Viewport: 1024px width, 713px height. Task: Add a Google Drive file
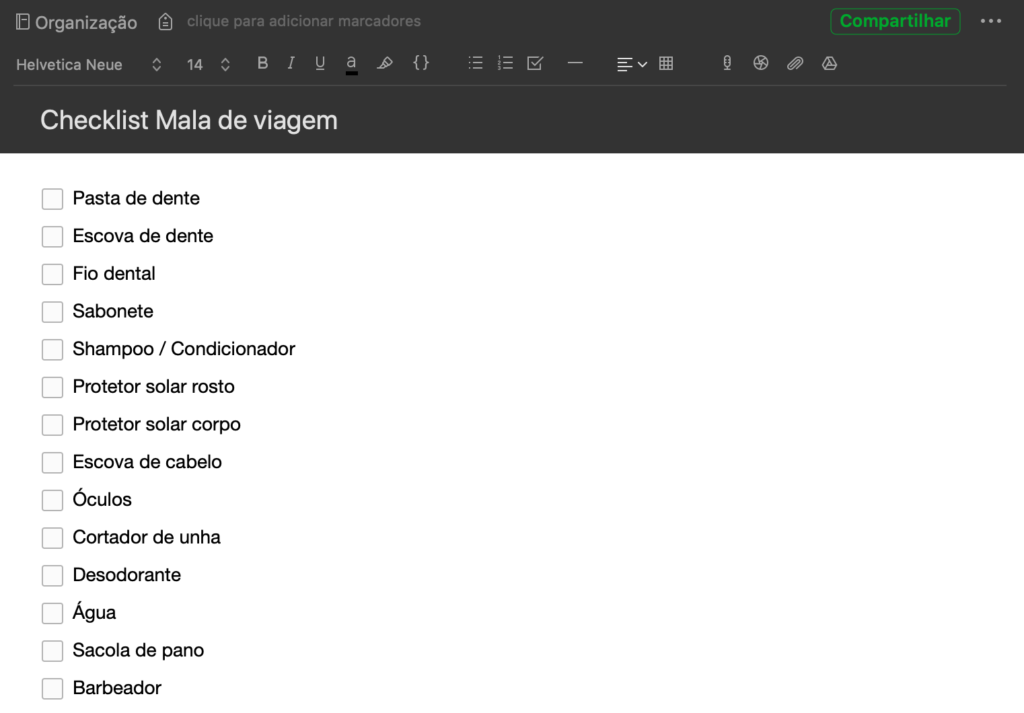tap(829, 63)
